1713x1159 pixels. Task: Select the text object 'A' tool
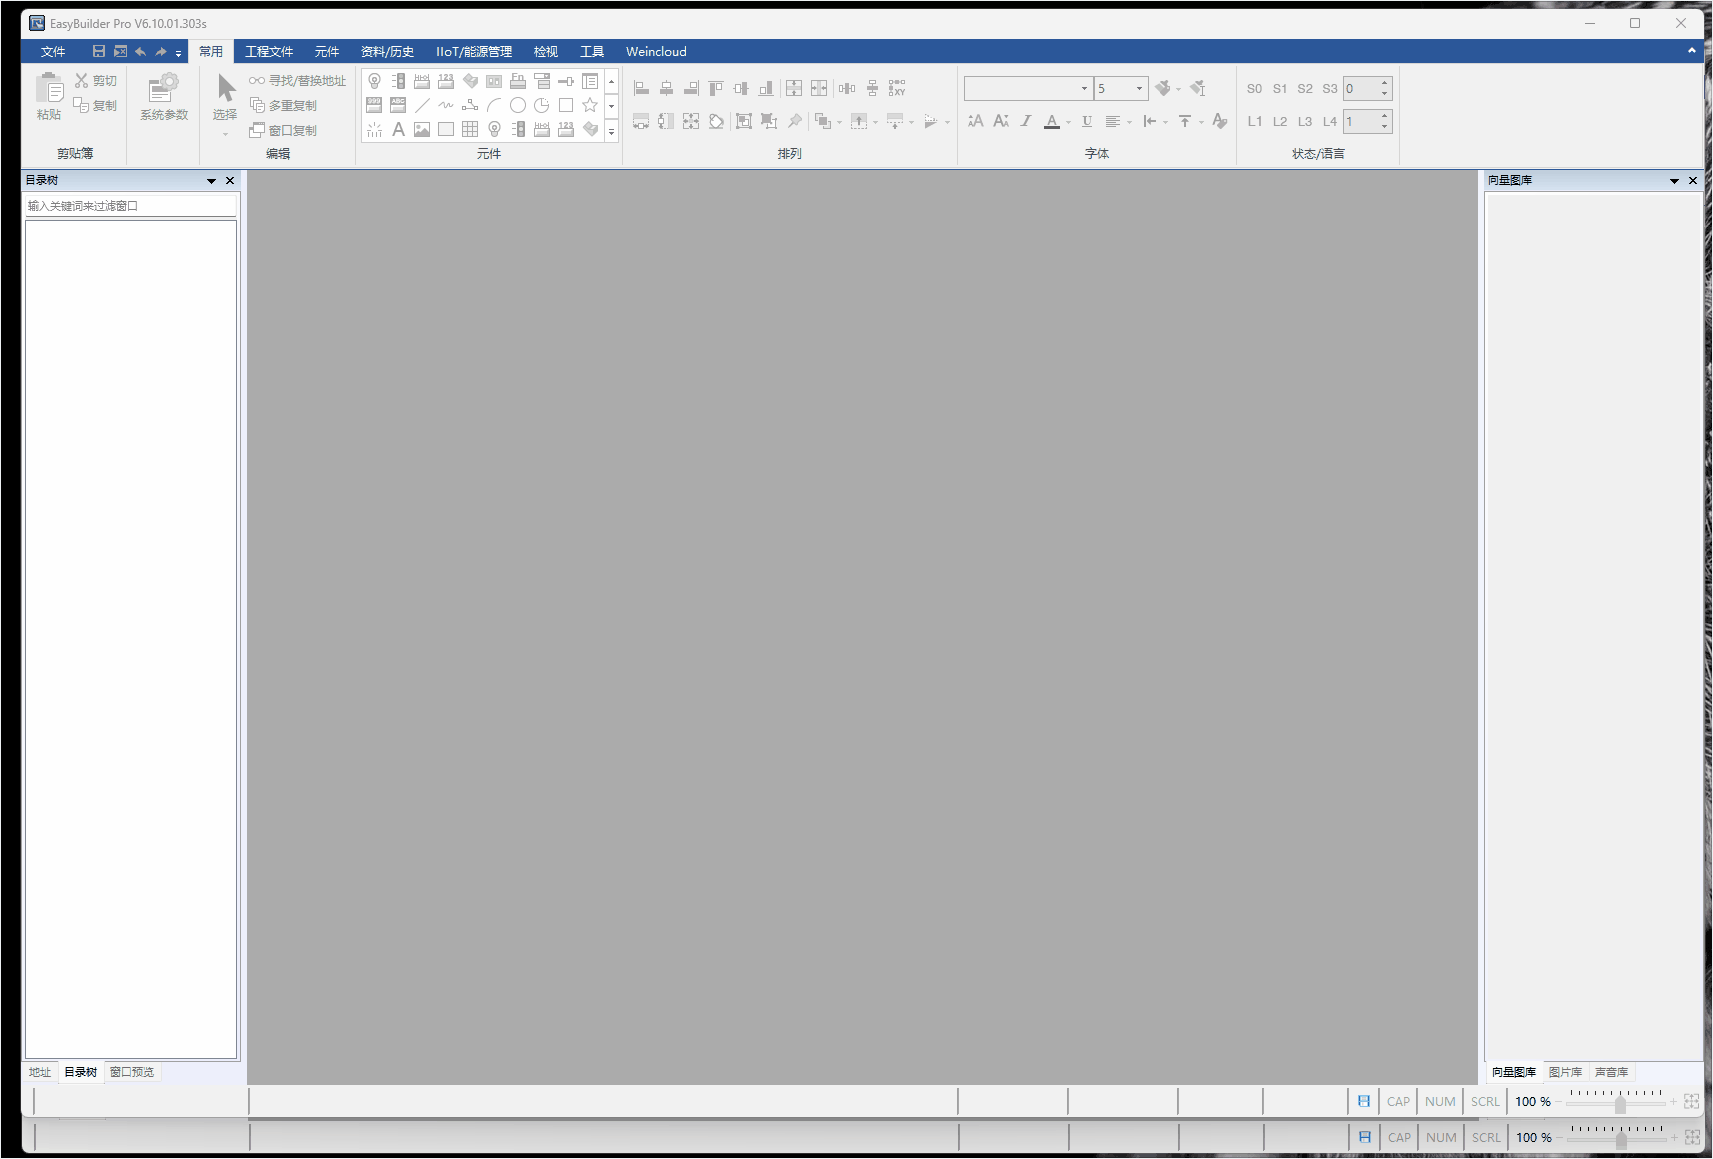pyautogui.click(x=398, y=129)
